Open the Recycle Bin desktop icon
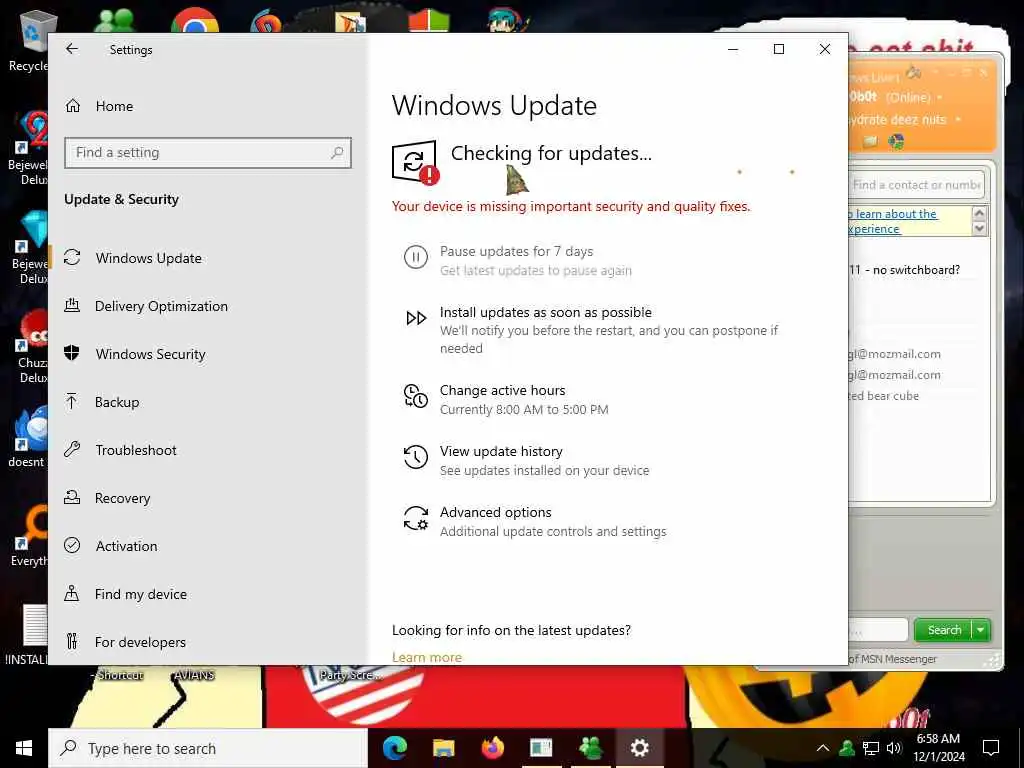1024x768 pixels. coord(31,39)
